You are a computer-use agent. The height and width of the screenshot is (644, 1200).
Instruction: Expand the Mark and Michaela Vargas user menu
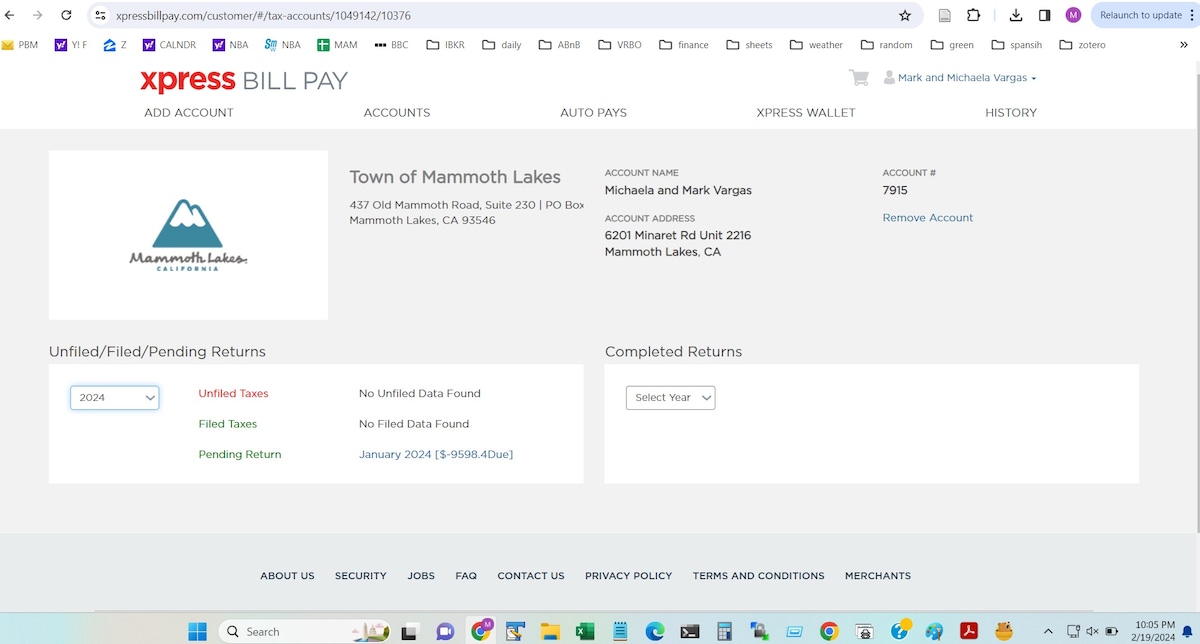(x=966, y=78)
